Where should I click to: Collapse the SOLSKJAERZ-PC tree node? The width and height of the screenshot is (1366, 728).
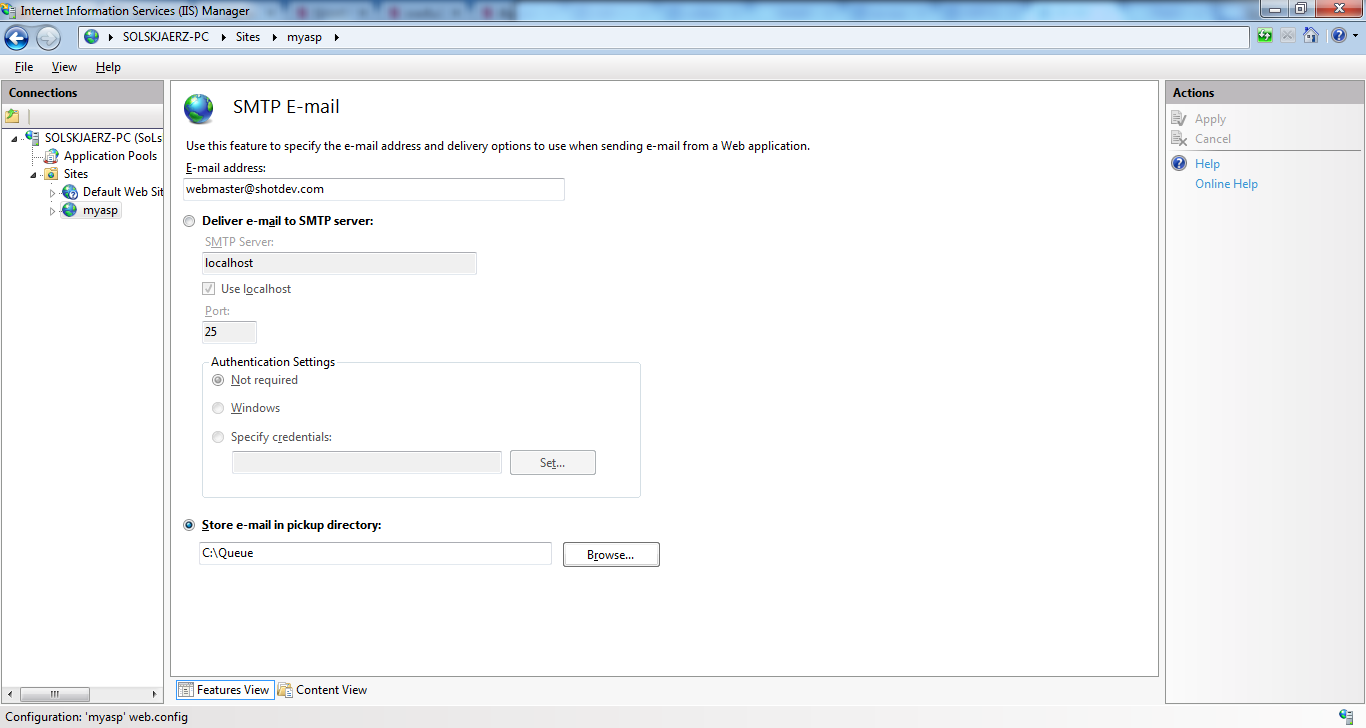[x=14, y=138]
